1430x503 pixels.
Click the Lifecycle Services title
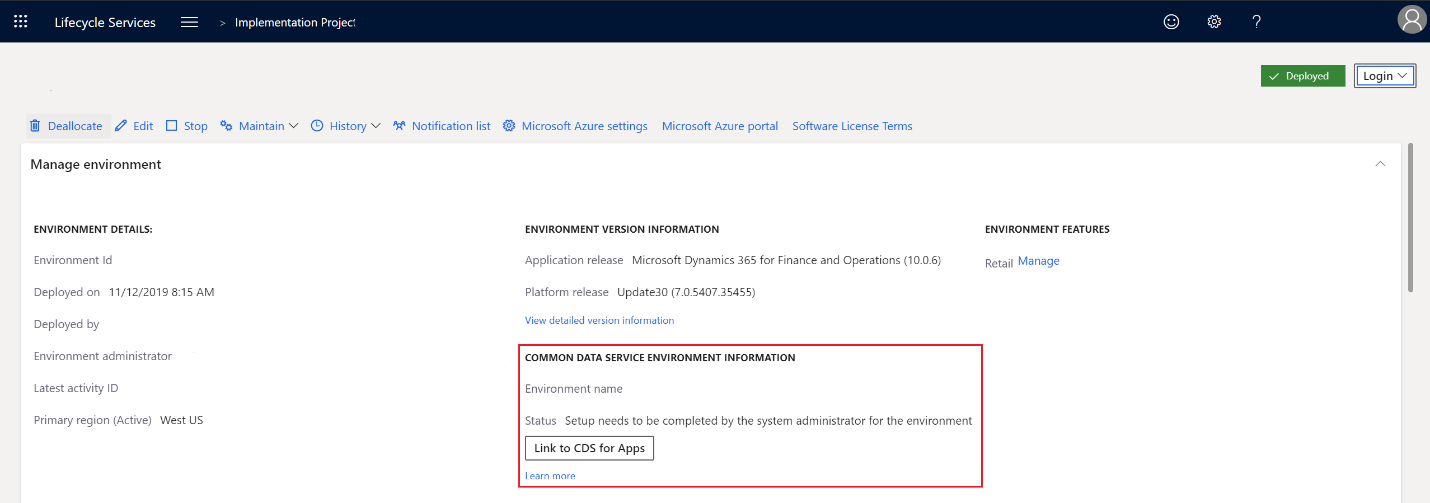click(105, 22)
